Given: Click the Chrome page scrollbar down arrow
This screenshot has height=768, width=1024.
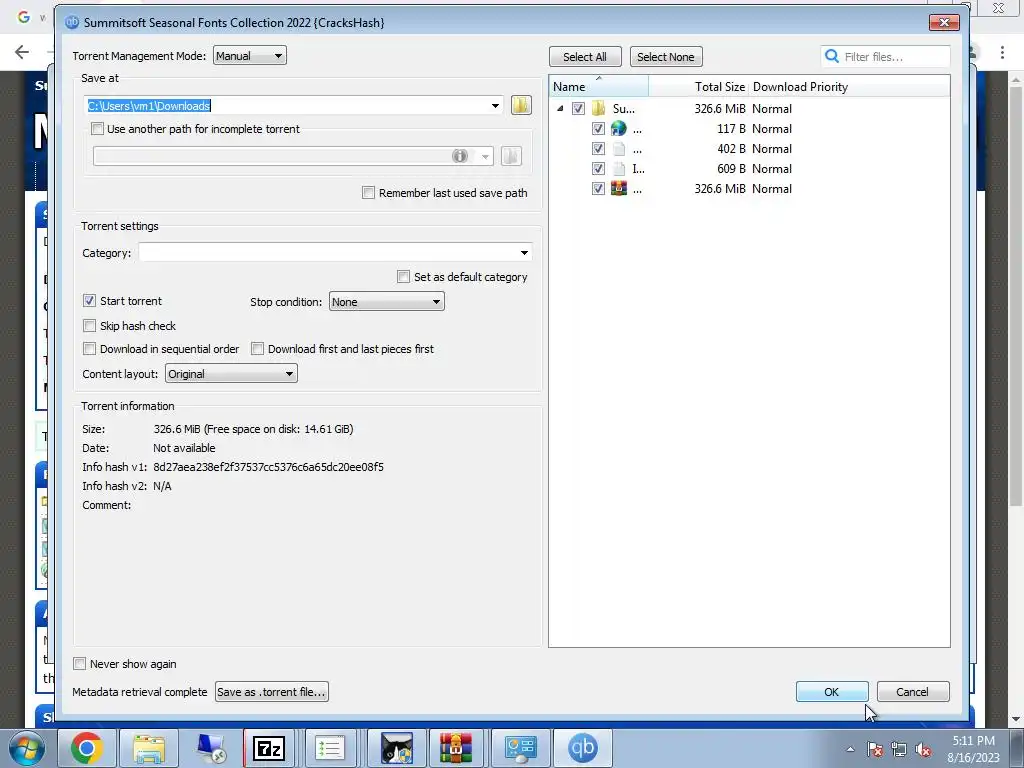Looking at the screenshot, I should pyautogui.click(x=1016, y=719).
